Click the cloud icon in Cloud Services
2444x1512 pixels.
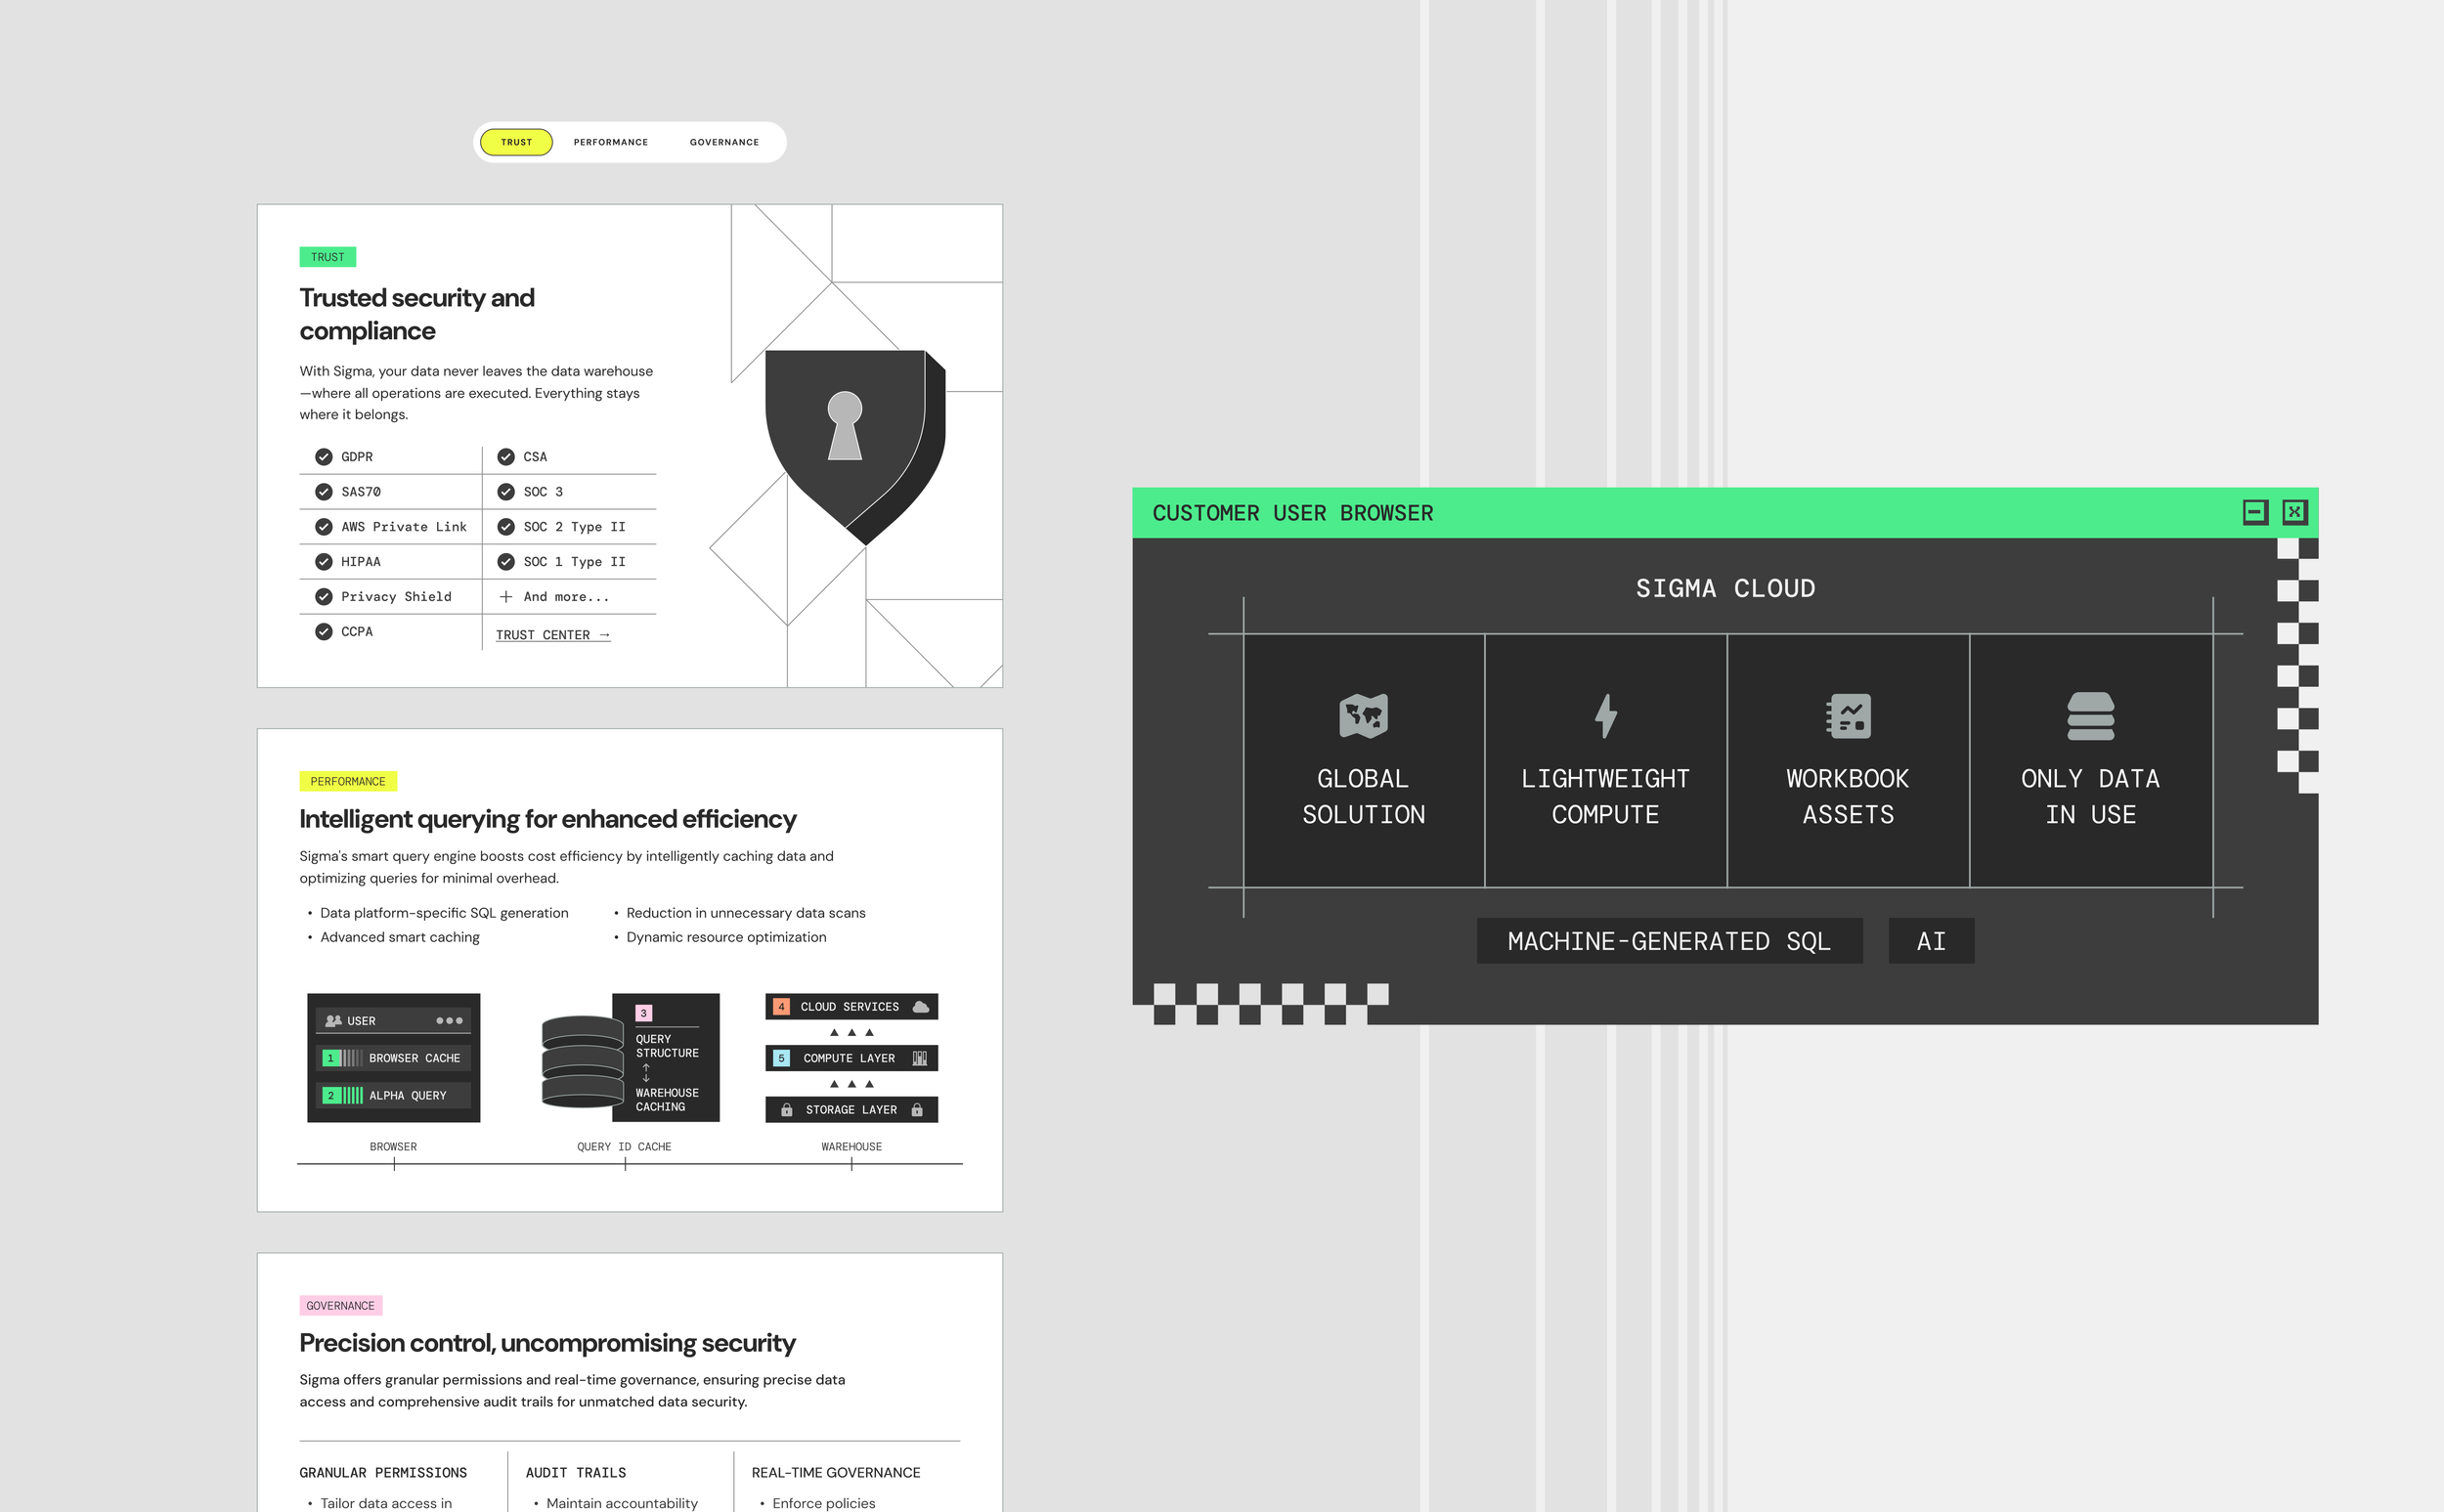[921, 1007]
